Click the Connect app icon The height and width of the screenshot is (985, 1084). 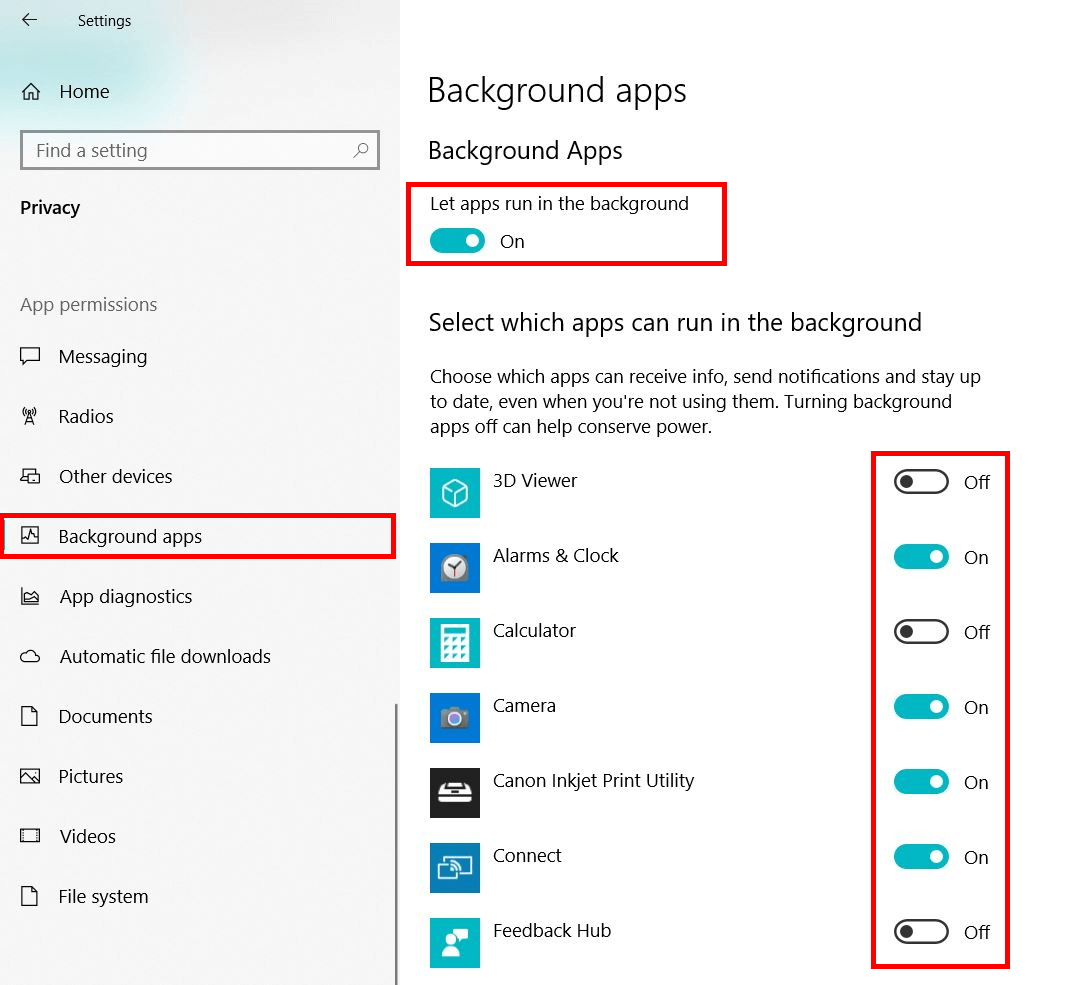[454, 867]
